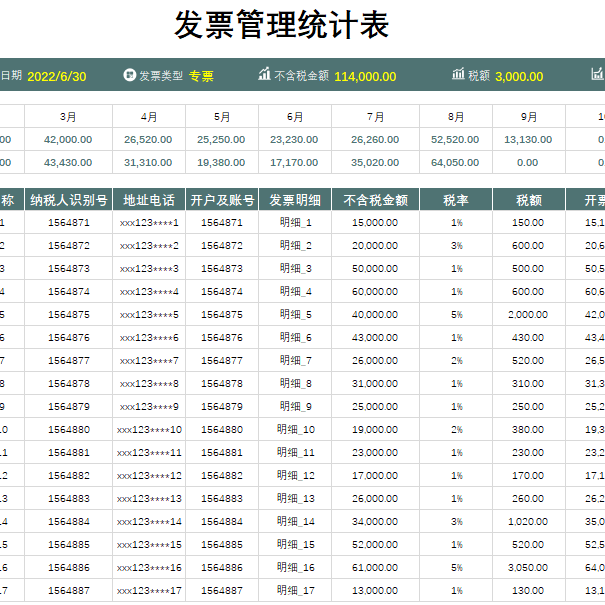Select the title 发票管理统计表
This screenshot has width=605, height=605.
coord(282,25)
